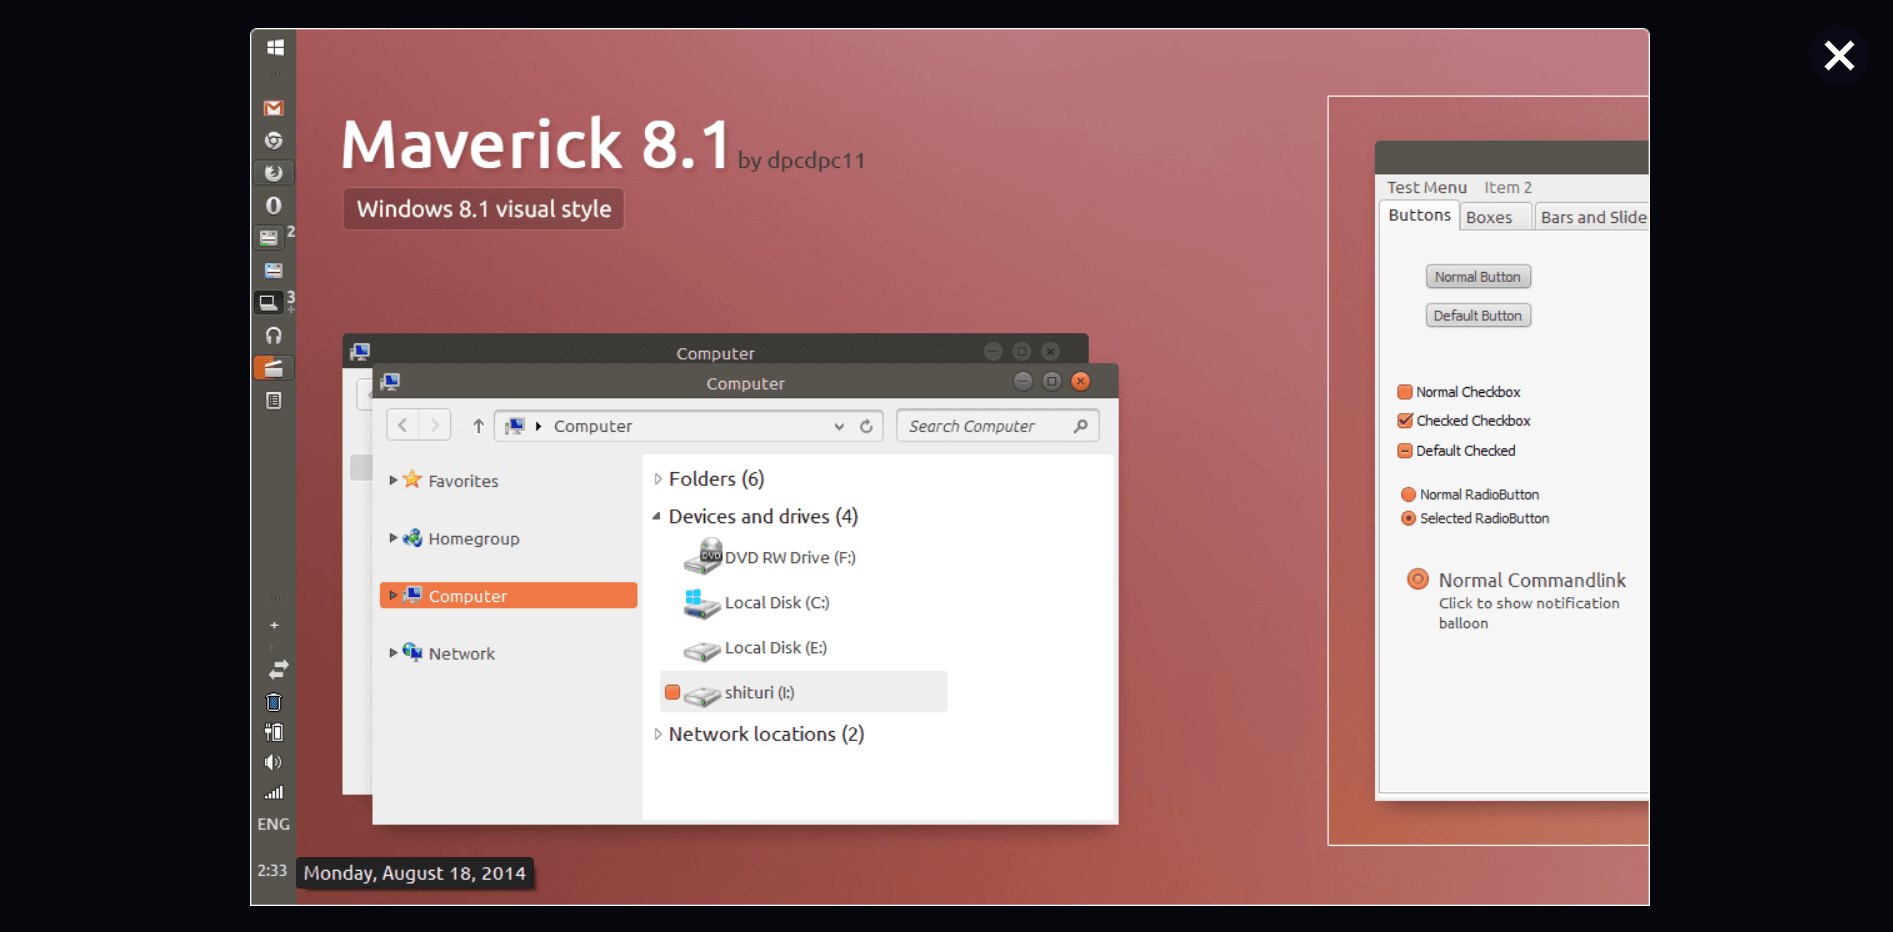Viewport: 1893px width, 932px height.
Task: Select Local Disk (C:)
Action: (757, 603)
